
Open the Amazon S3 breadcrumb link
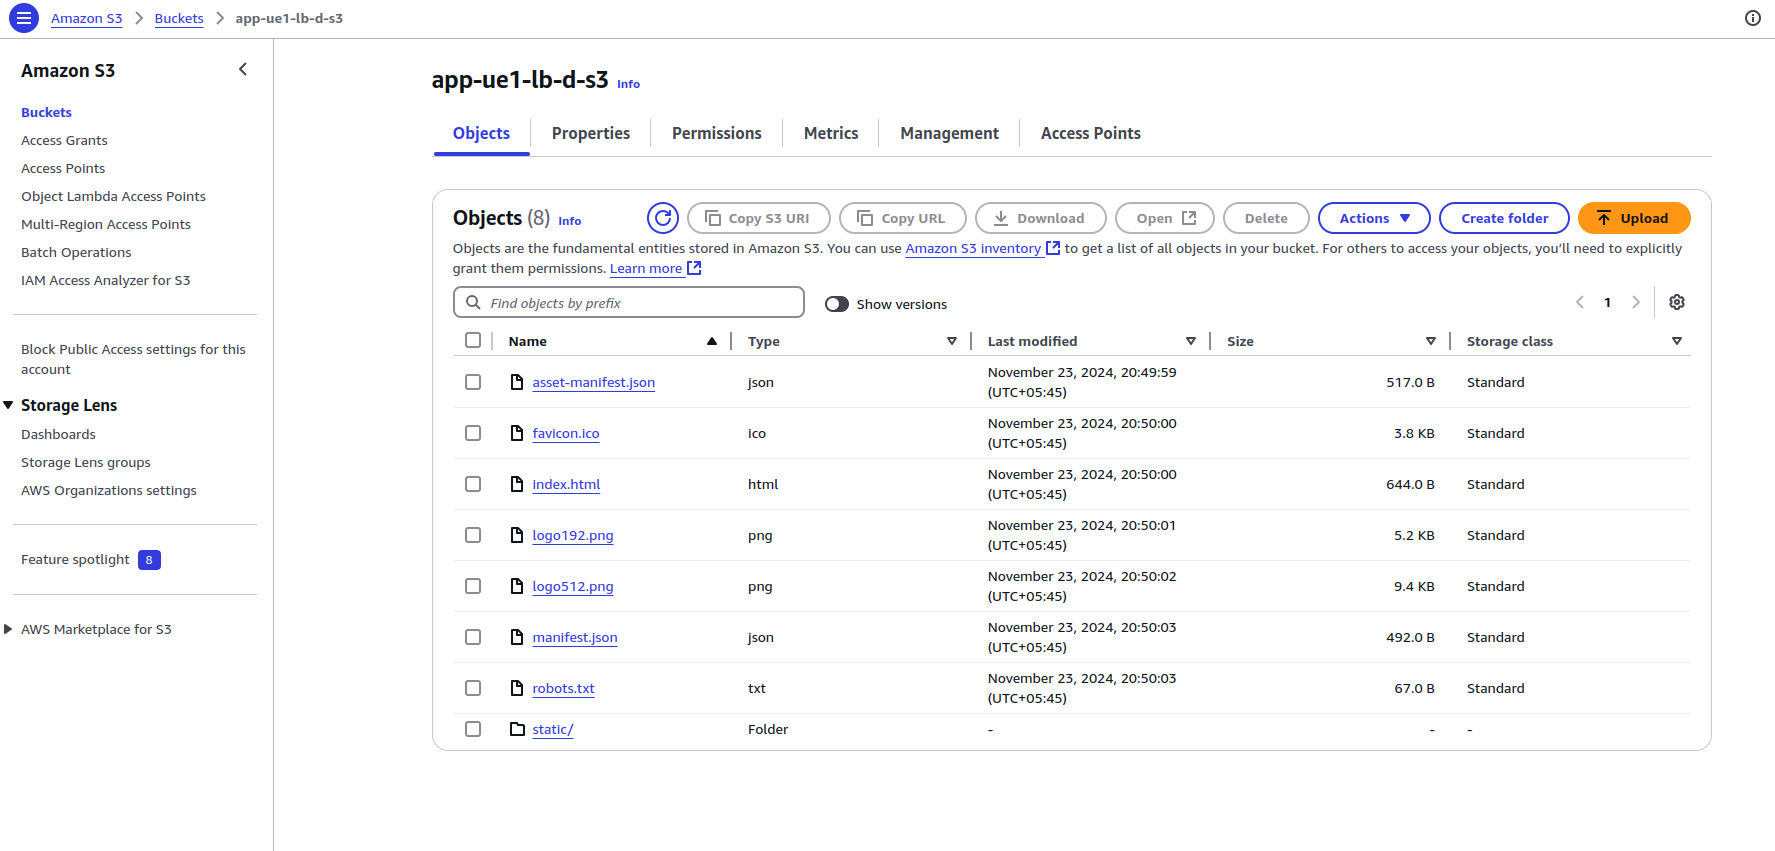(x=87, y=18)
